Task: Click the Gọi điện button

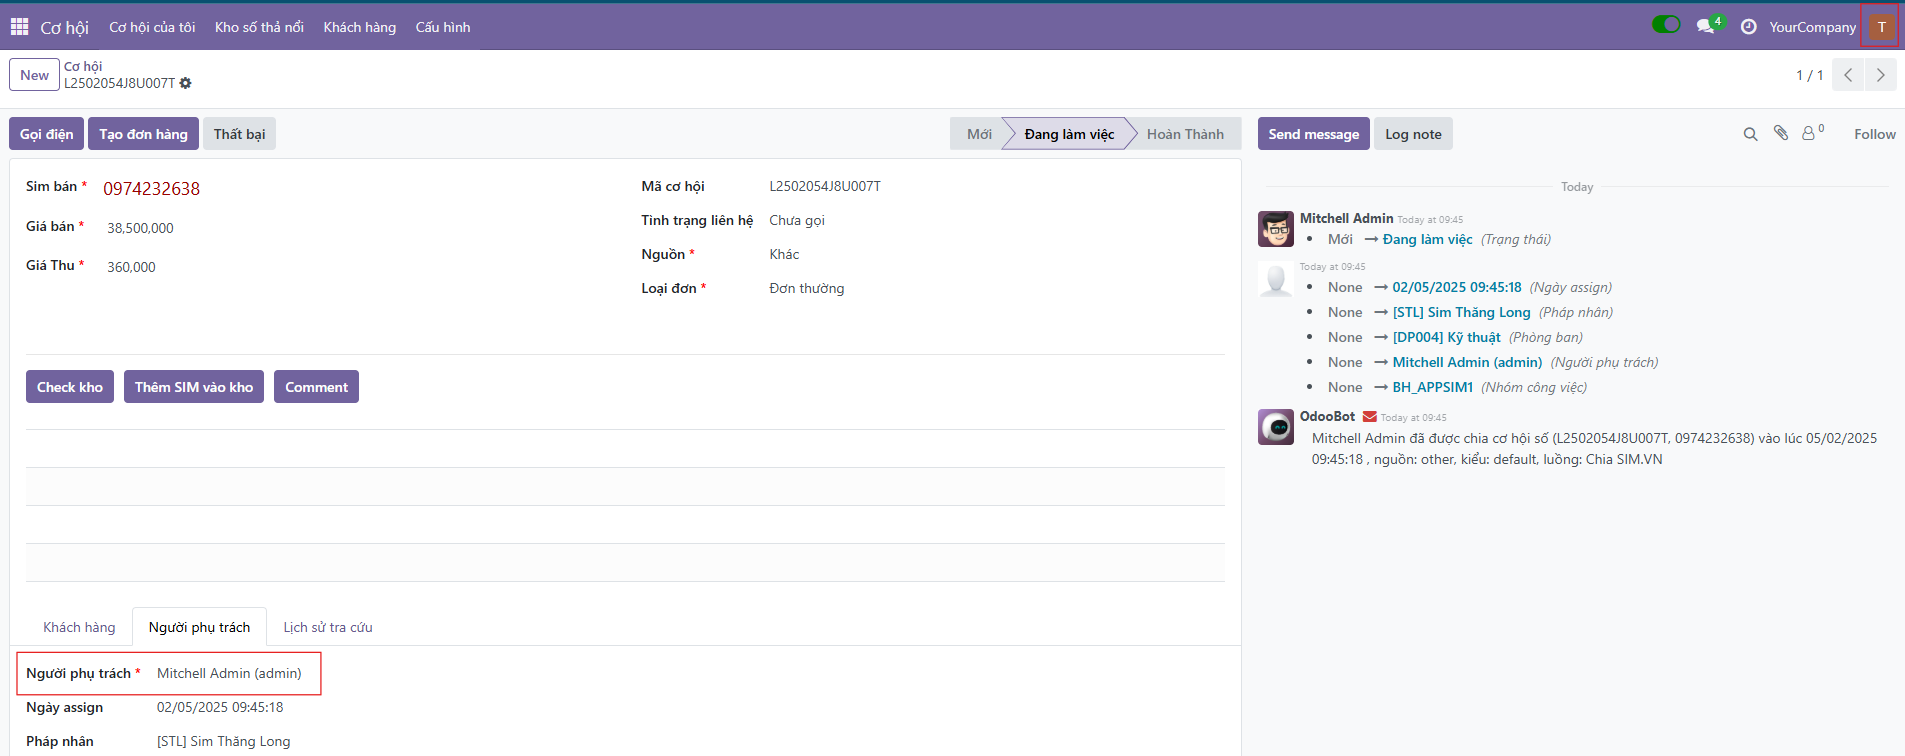Action: 46,134
